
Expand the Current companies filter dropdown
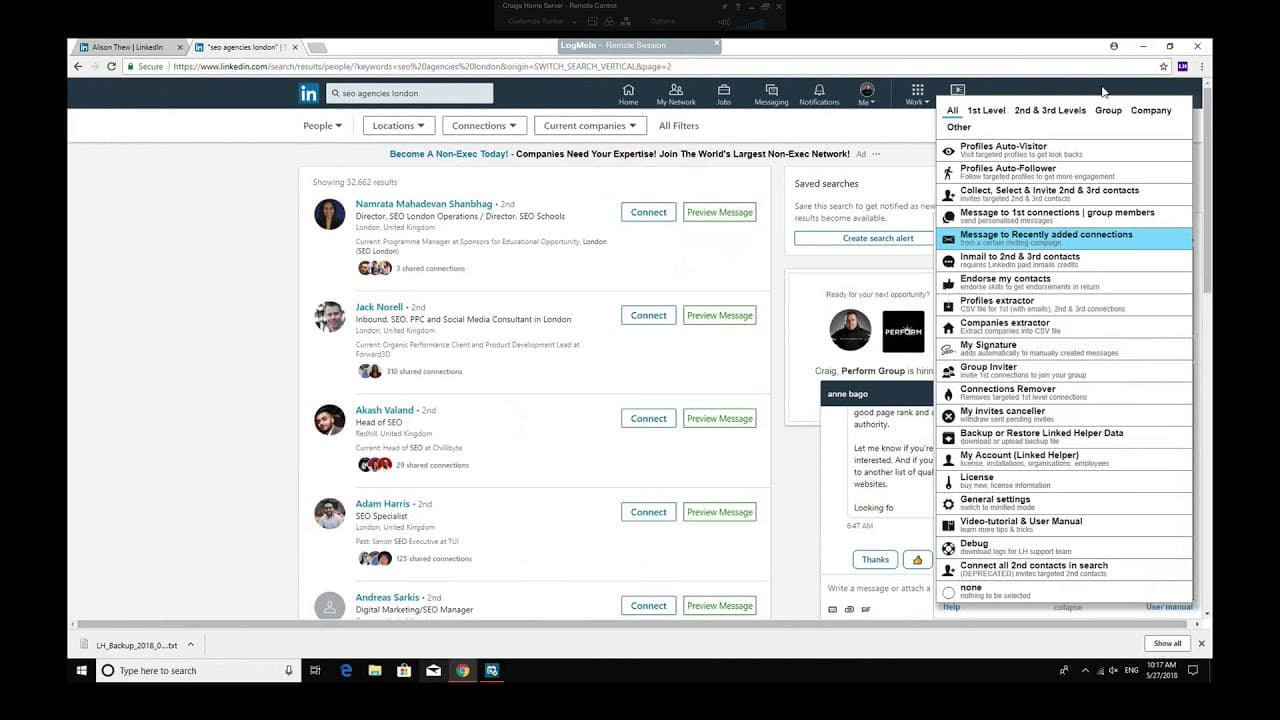(590, 126)
